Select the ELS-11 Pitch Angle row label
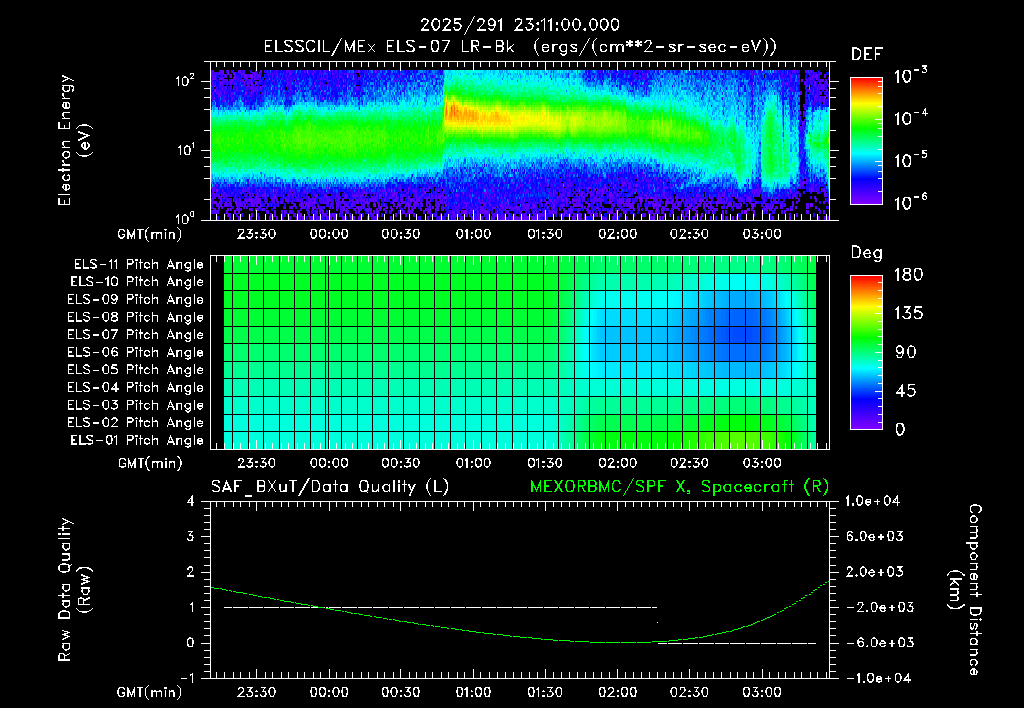 pos(138,265)
